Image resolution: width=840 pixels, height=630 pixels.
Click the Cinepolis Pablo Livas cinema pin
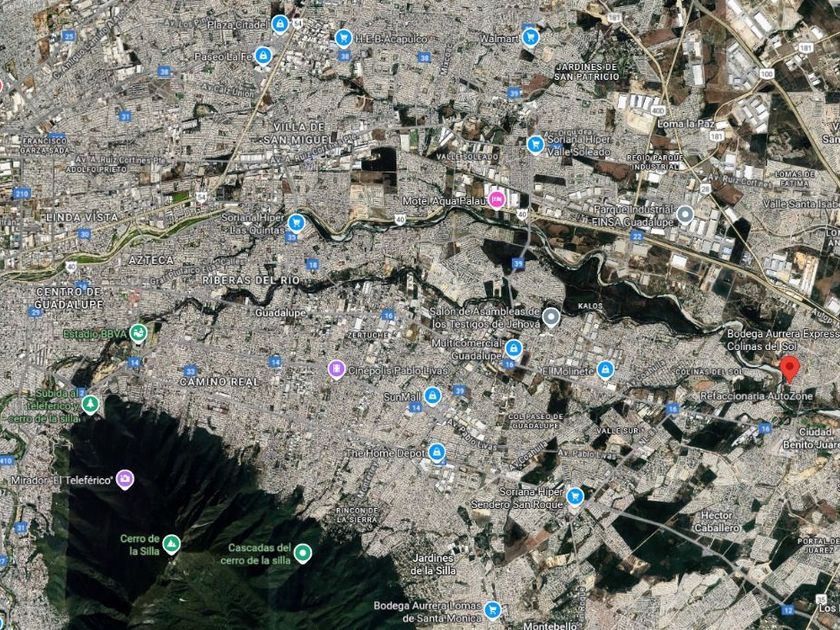(x=336, y=369)
